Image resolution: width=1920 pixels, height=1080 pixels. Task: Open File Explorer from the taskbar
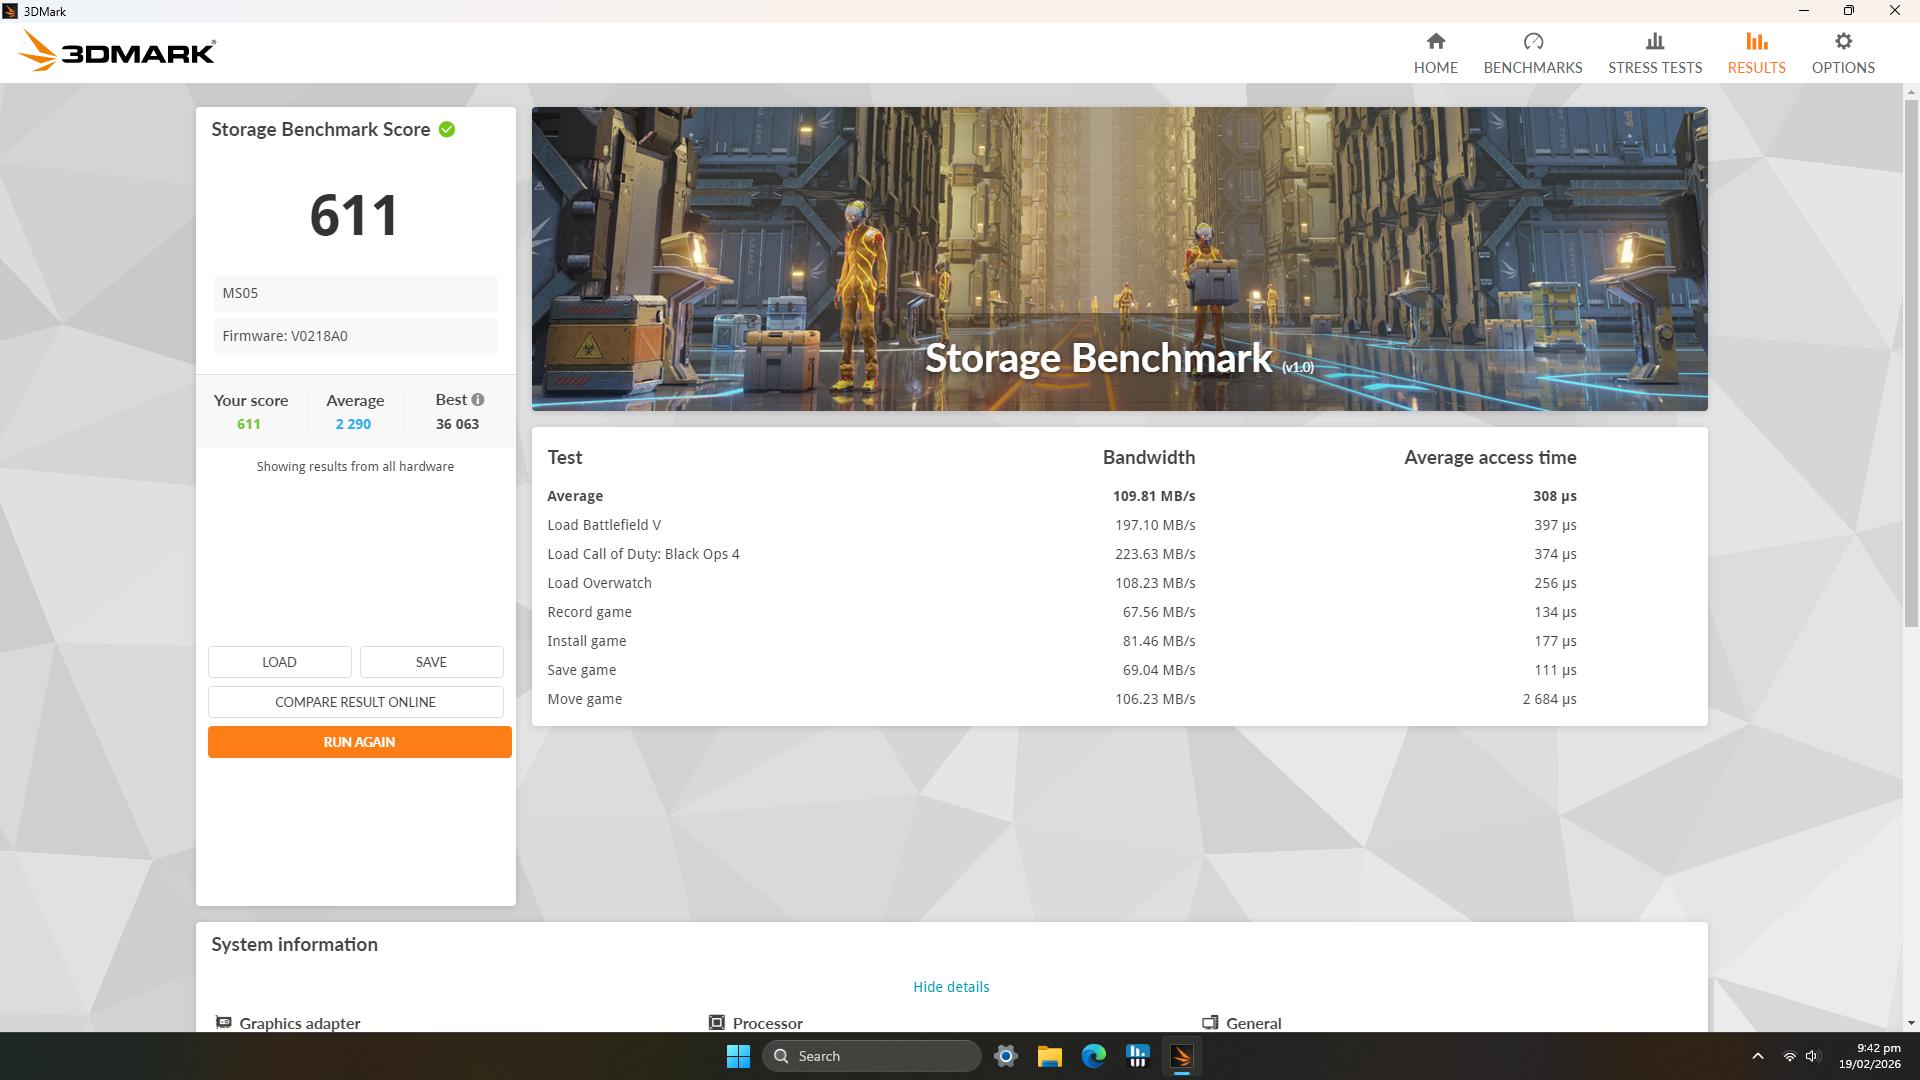coord(1049,1056)
